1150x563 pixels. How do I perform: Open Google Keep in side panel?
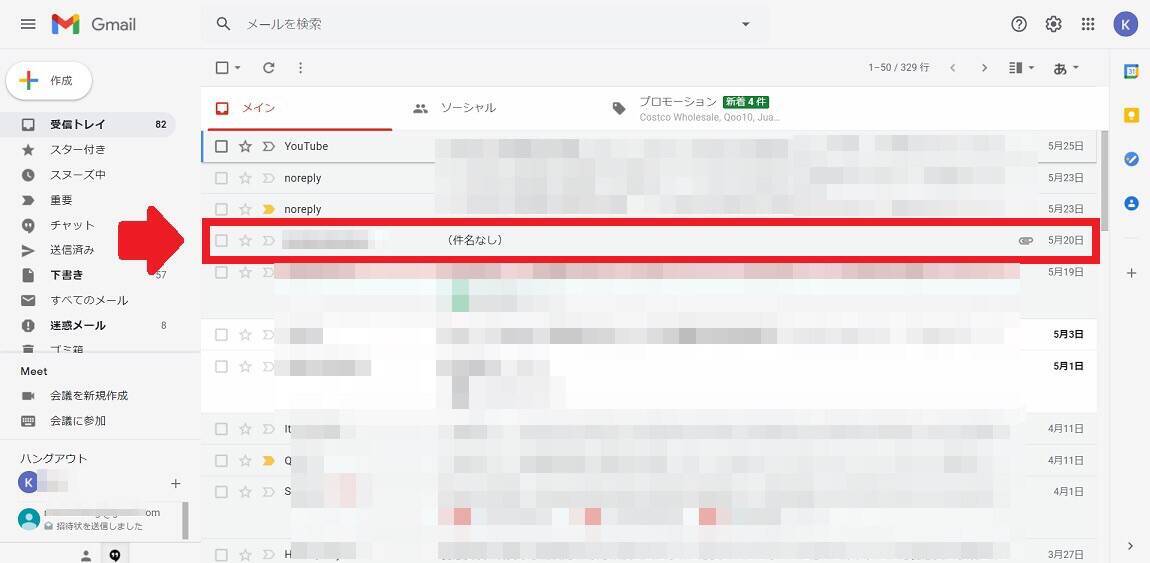tap(1131, 115)
